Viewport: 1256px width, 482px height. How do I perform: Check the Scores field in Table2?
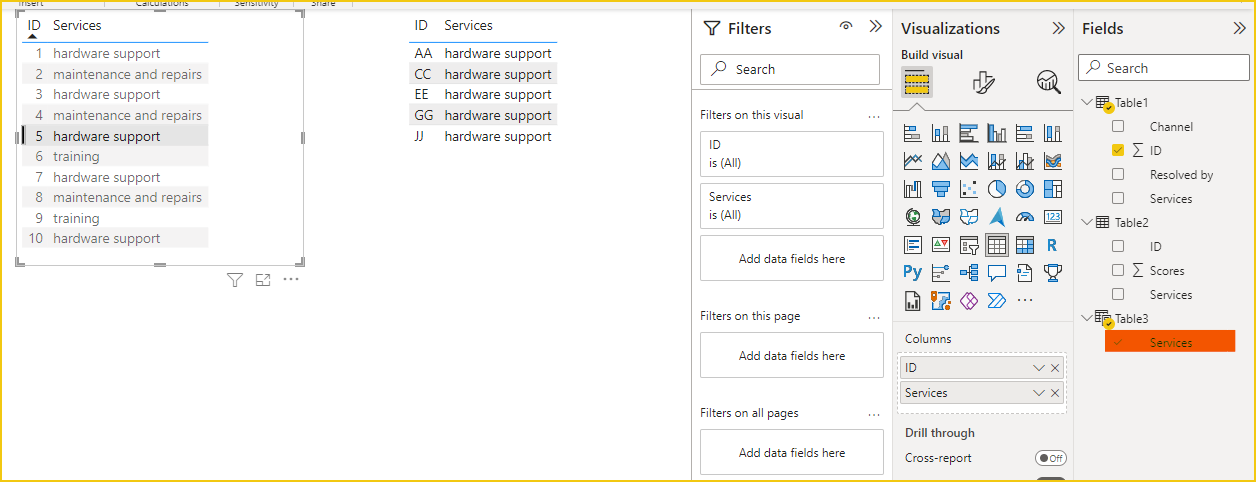point(1118,270)
